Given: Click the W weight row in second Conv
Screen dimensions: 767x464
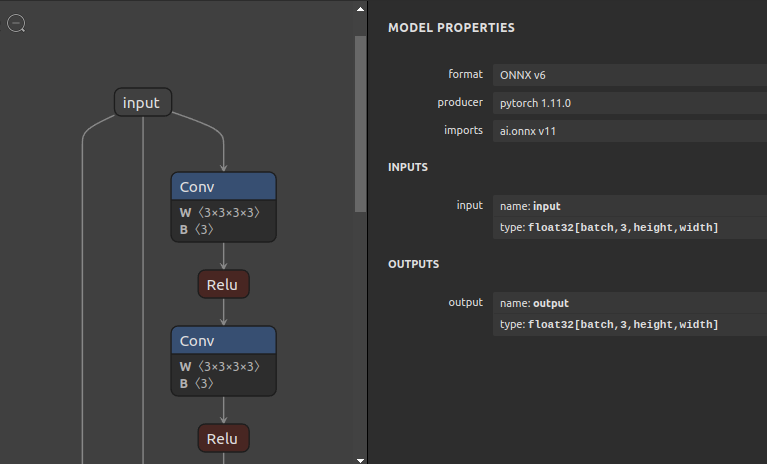Looking at the screenshot, I should pyautogui.click(x=223, y=366).
